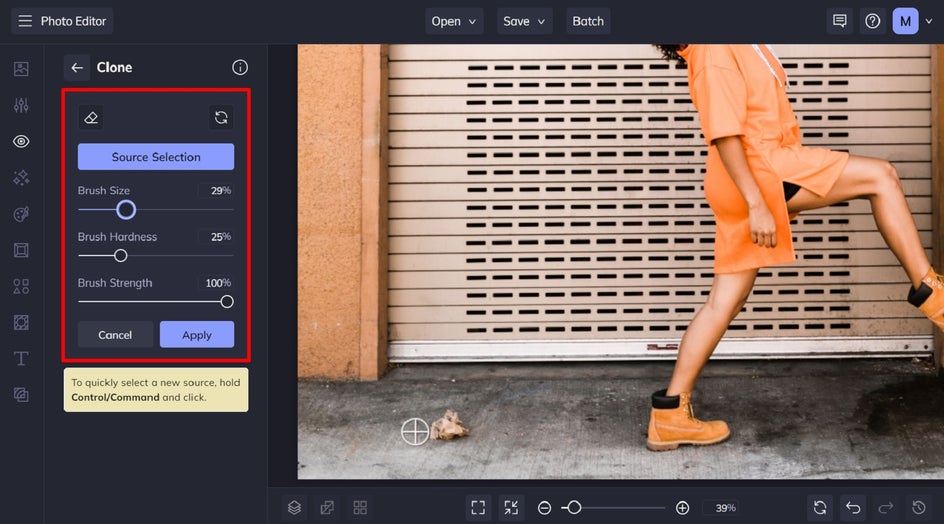Image resolution: width=944 pixels, height=524 pixels.
Task: Open the Effects sparkle sidebar icon
Action: point(21,178)
